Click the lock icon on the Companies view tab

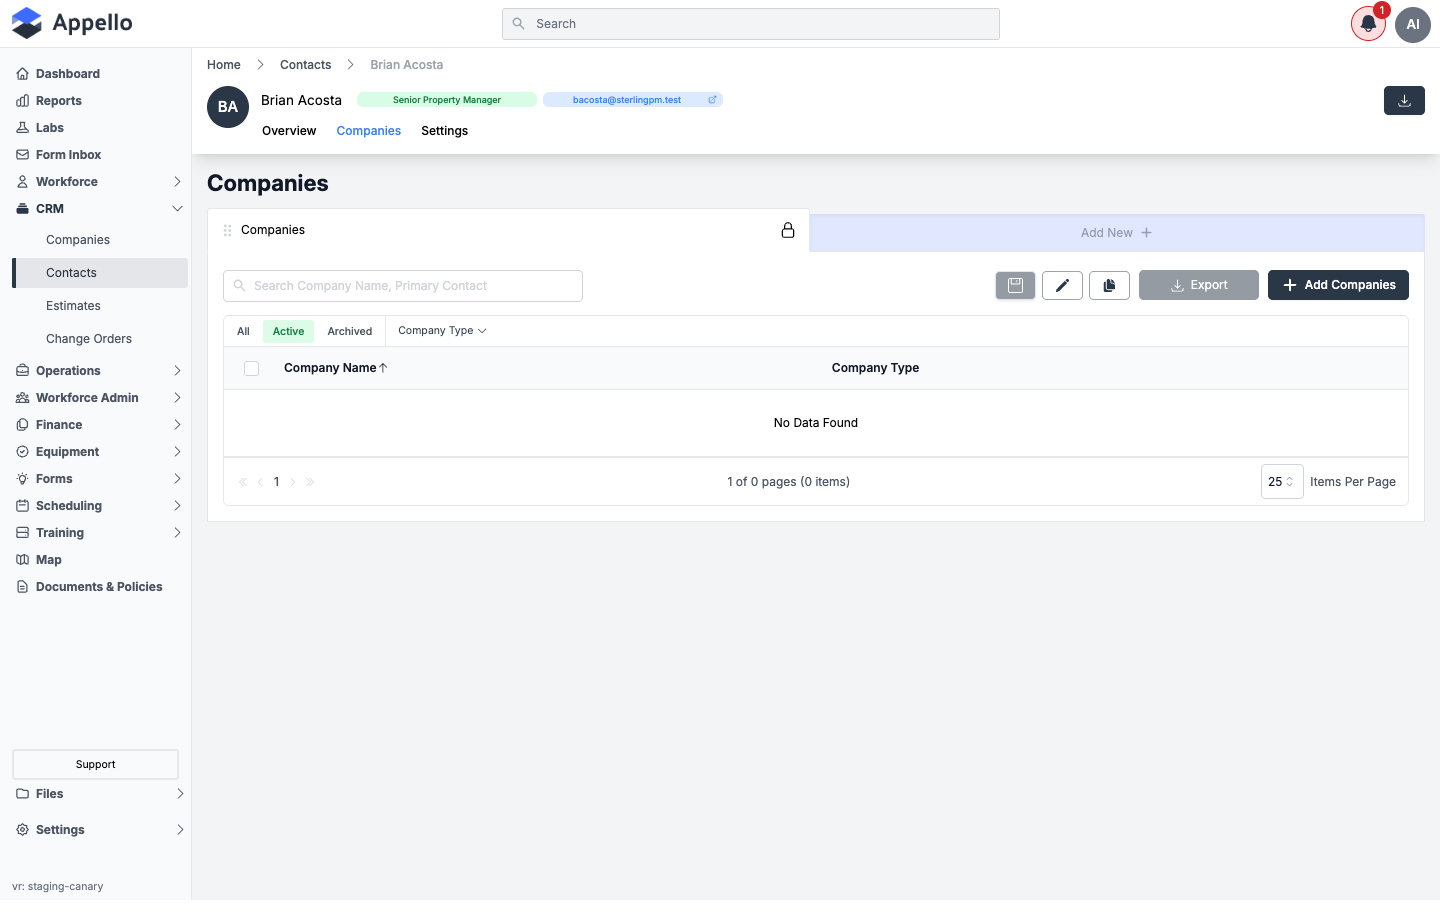coord(788,230)
